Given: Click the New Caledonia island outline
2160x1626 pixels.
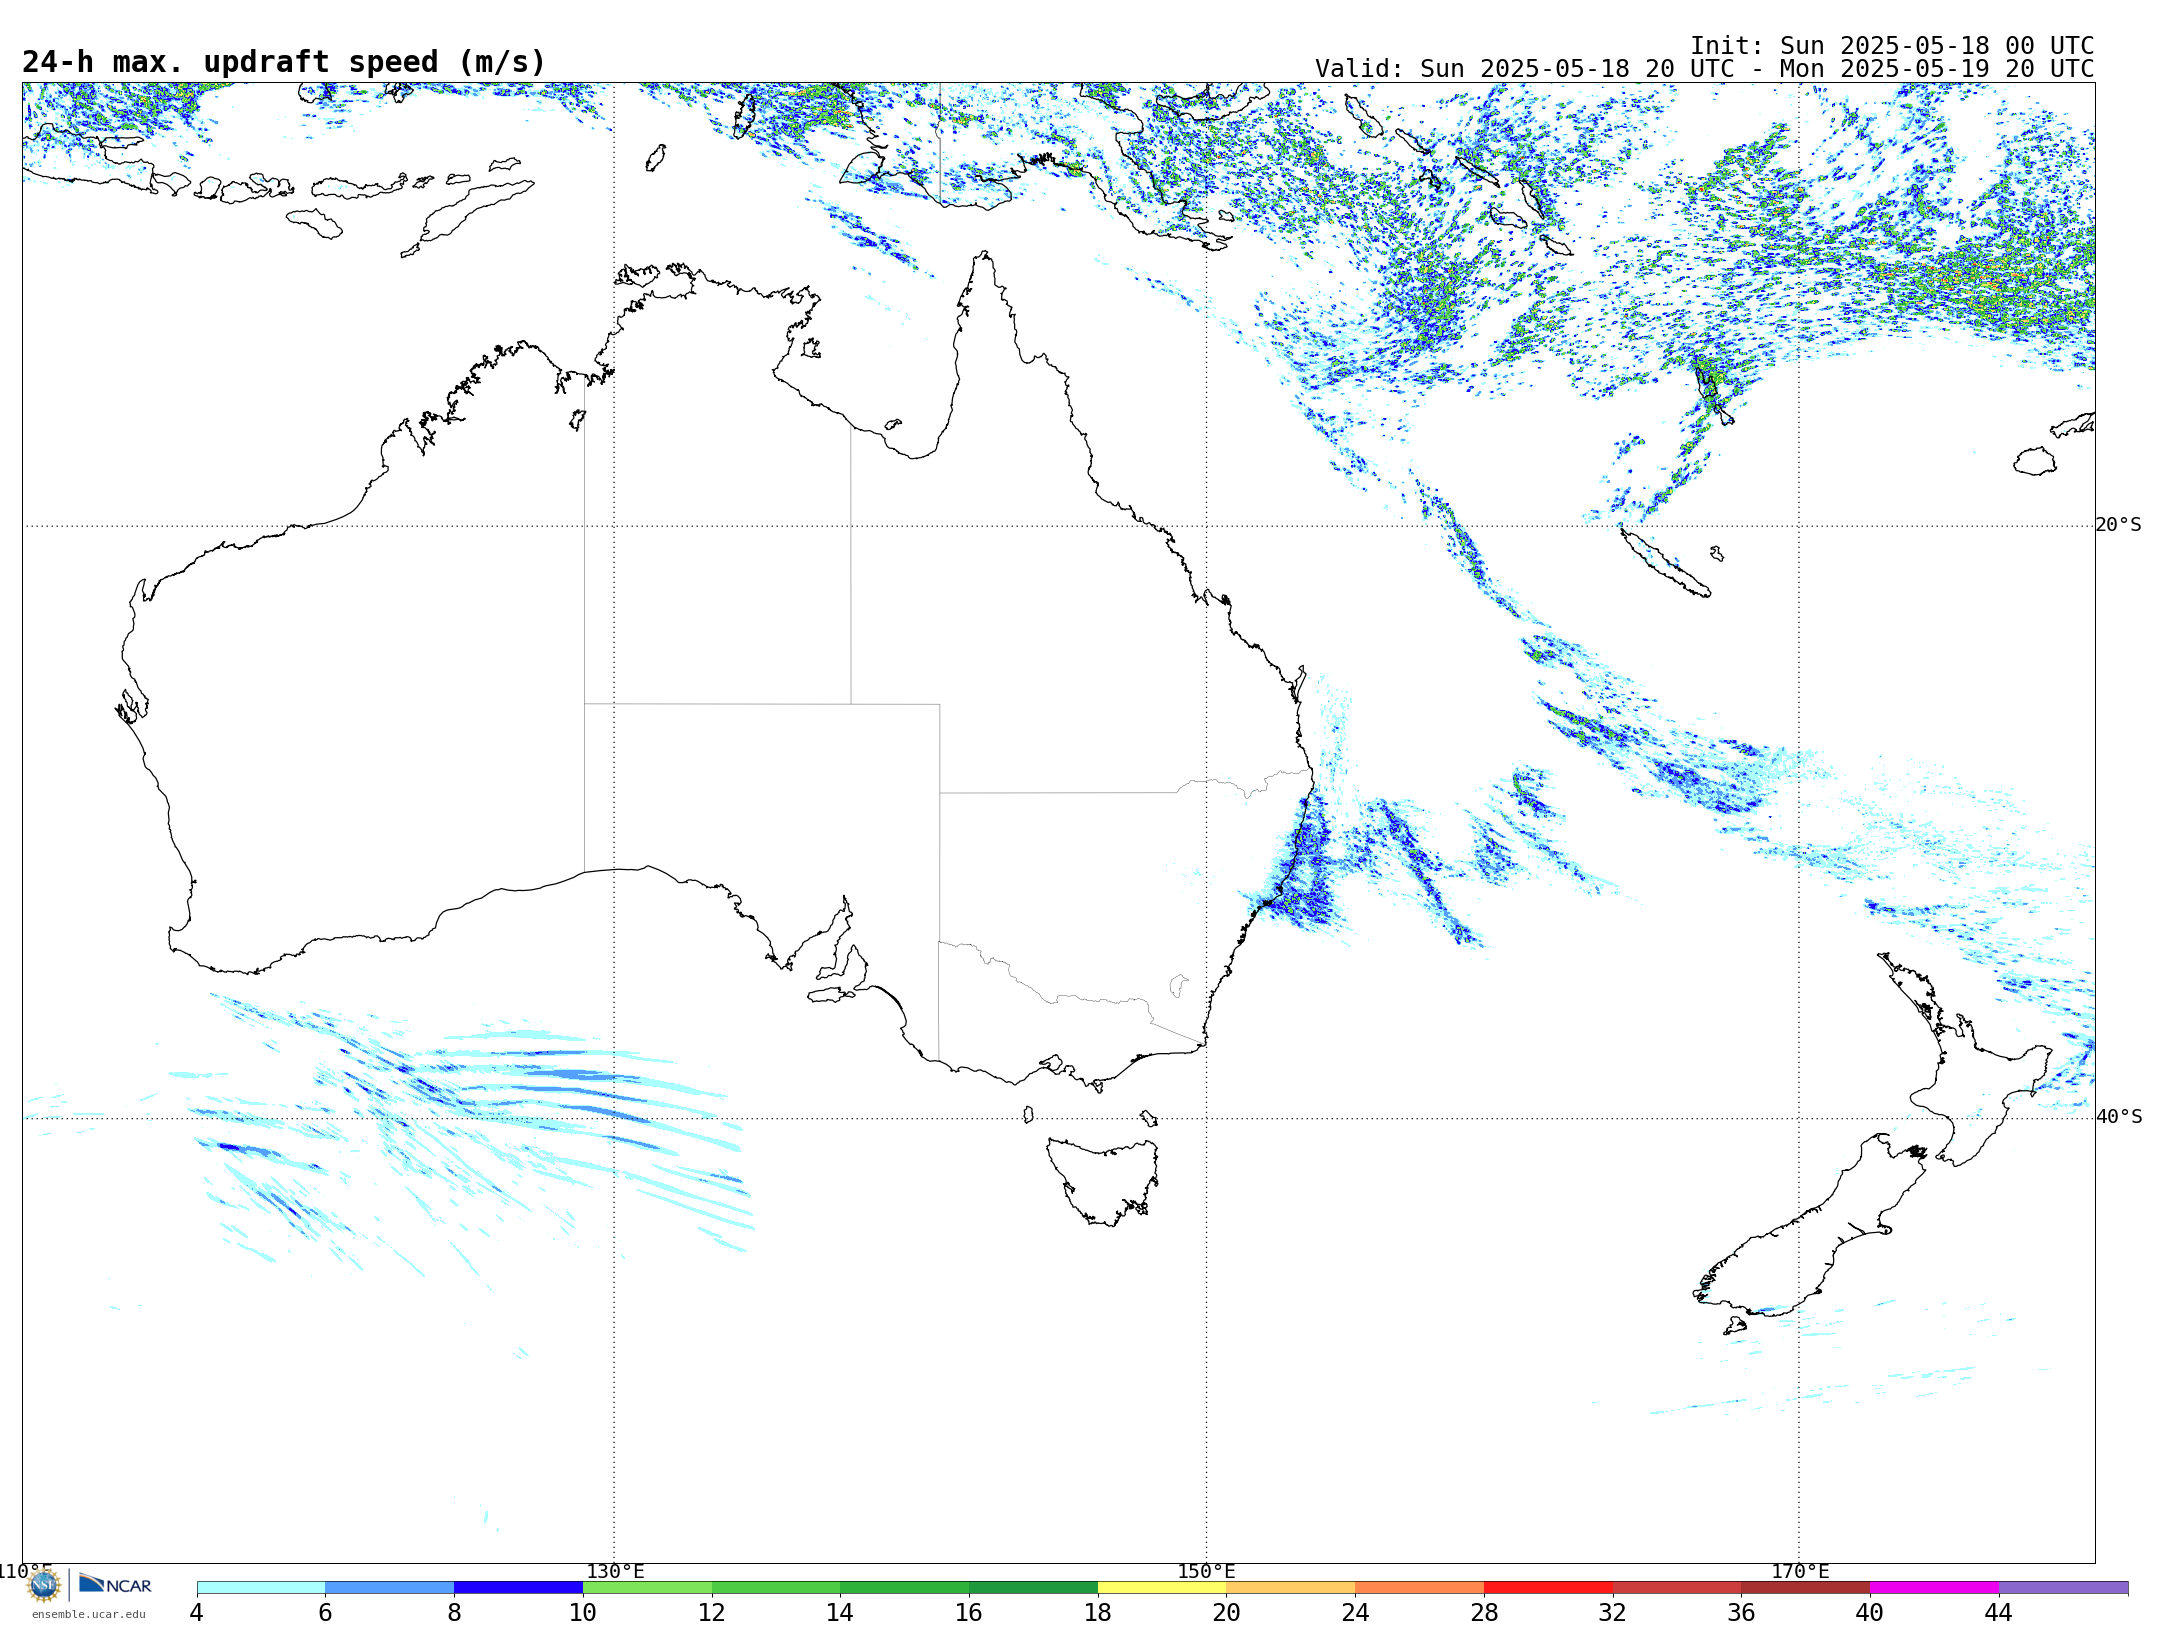Looking at the screenshot, I should (1665, 562).
